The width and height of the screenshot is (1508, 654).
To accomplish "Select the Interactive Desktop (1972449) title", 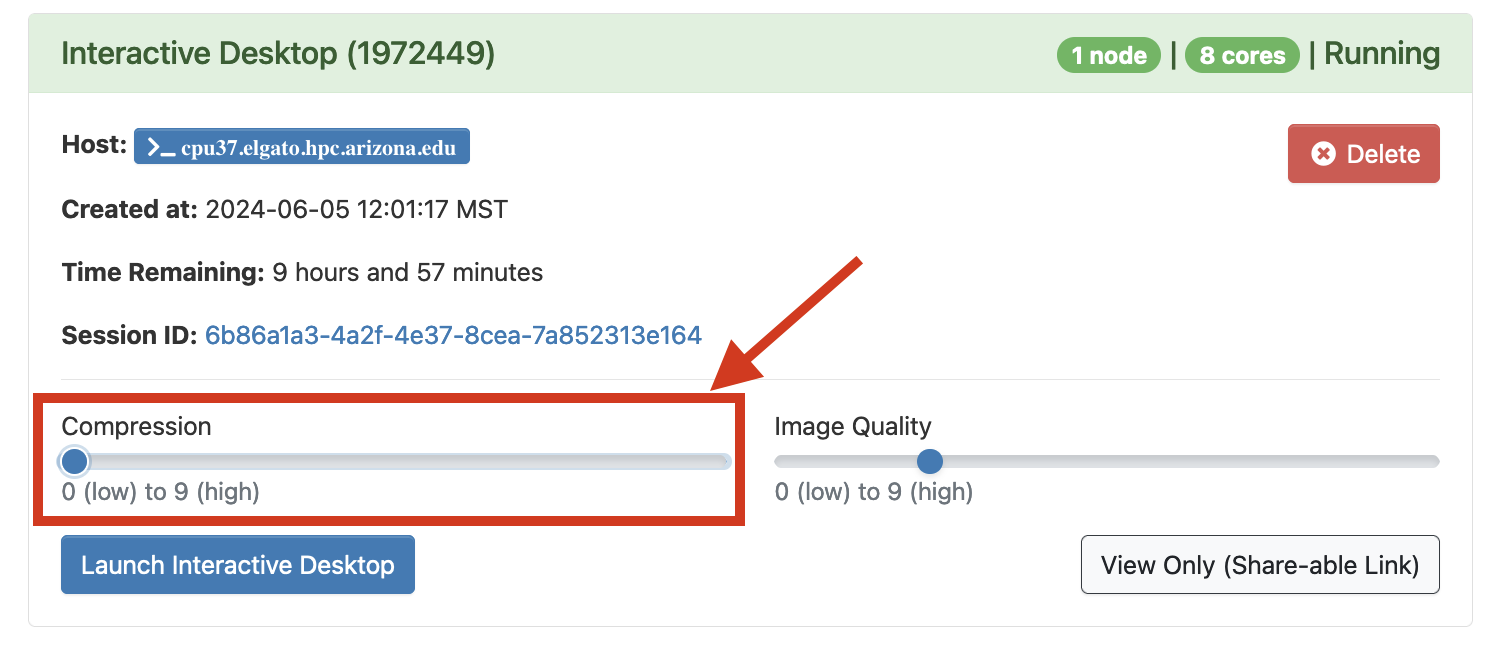I will coord(278,53).
